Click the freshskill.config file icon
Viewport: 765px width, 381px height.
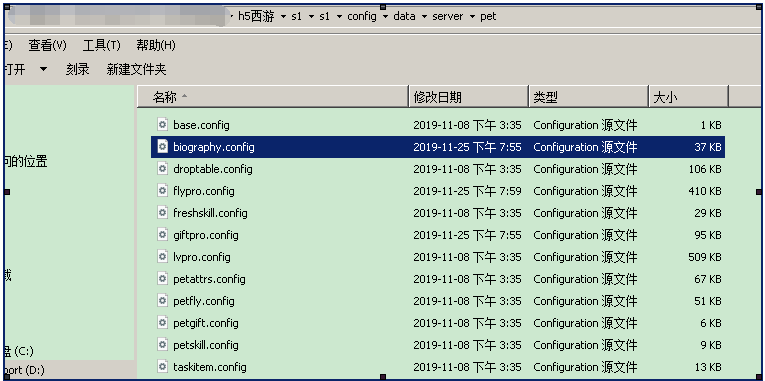coord(162,212)
